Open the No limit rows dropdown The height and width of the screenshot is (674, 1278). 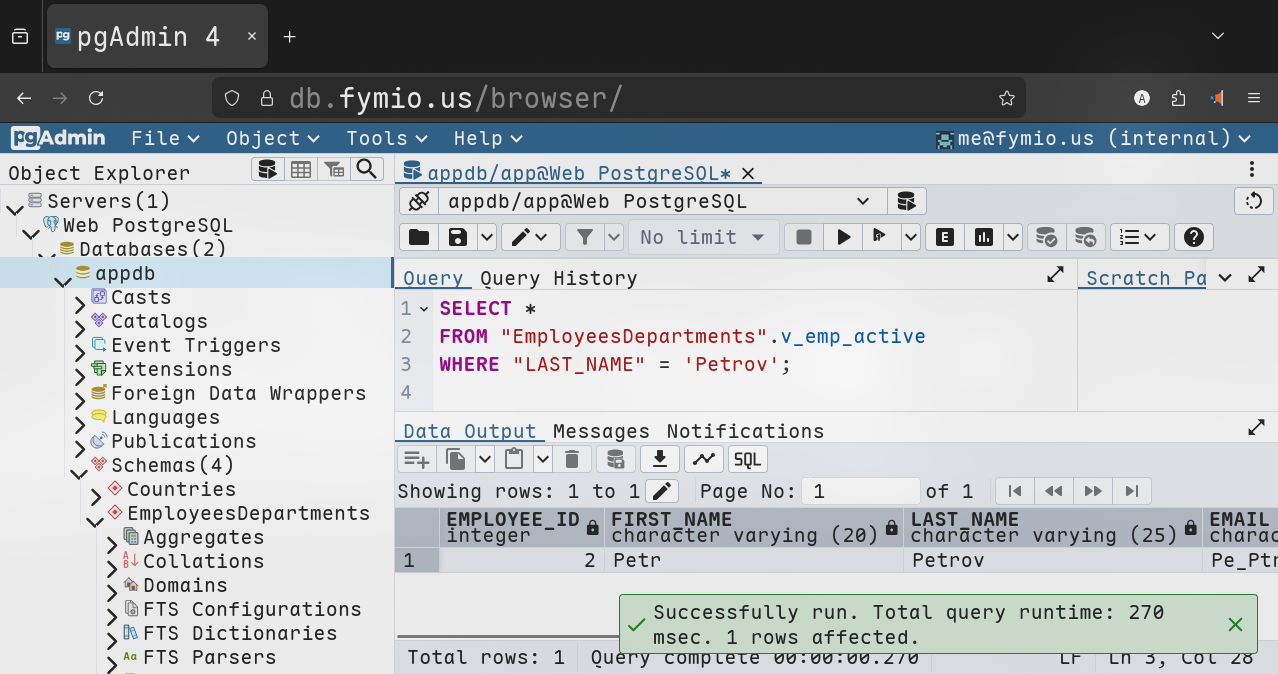702,237
